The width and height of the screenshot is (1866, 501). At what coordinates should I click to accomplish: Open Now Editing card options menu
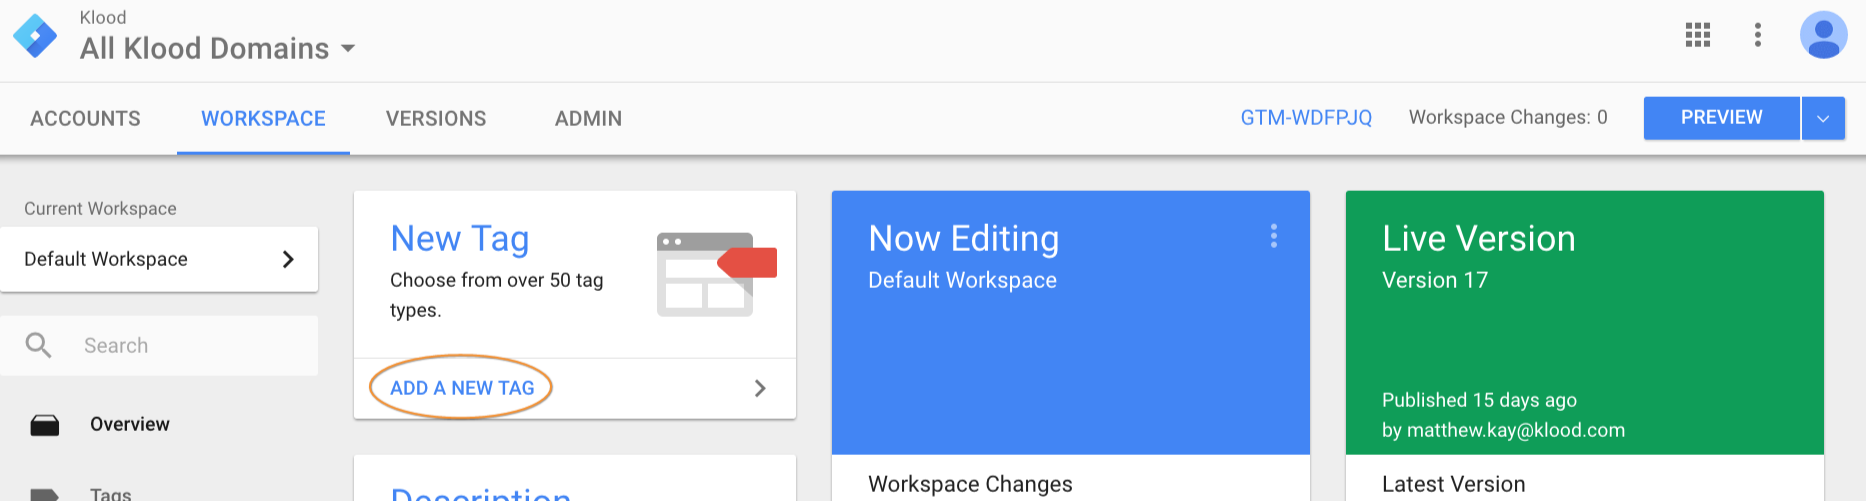click(1273, 236)
